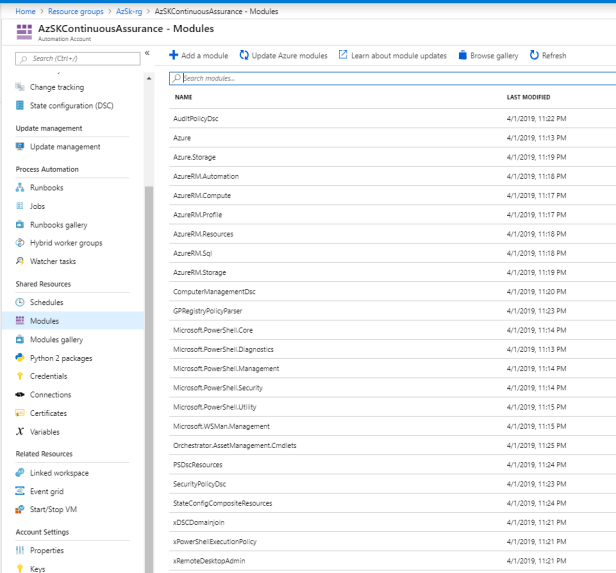
Task: Open Hybrid worker groups menu item
Action: pyautogui.click(x=66, y=243)
